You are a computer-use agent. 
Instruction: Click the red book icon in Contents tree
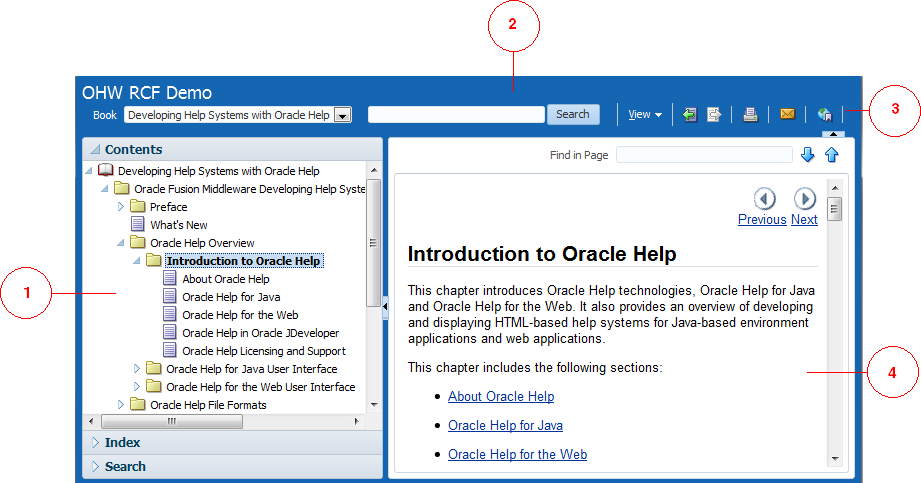106,170
